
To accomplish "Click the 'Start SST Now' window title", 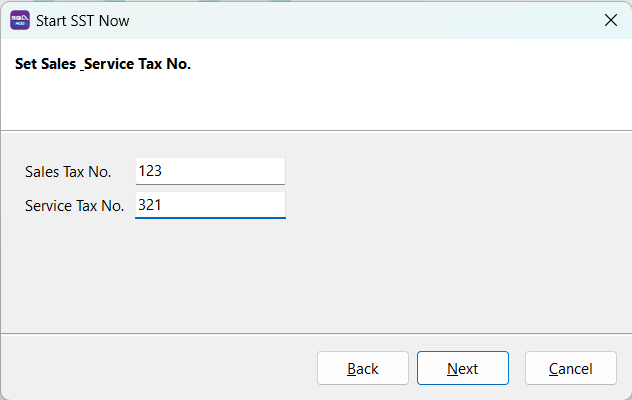I will coord(82,20).
